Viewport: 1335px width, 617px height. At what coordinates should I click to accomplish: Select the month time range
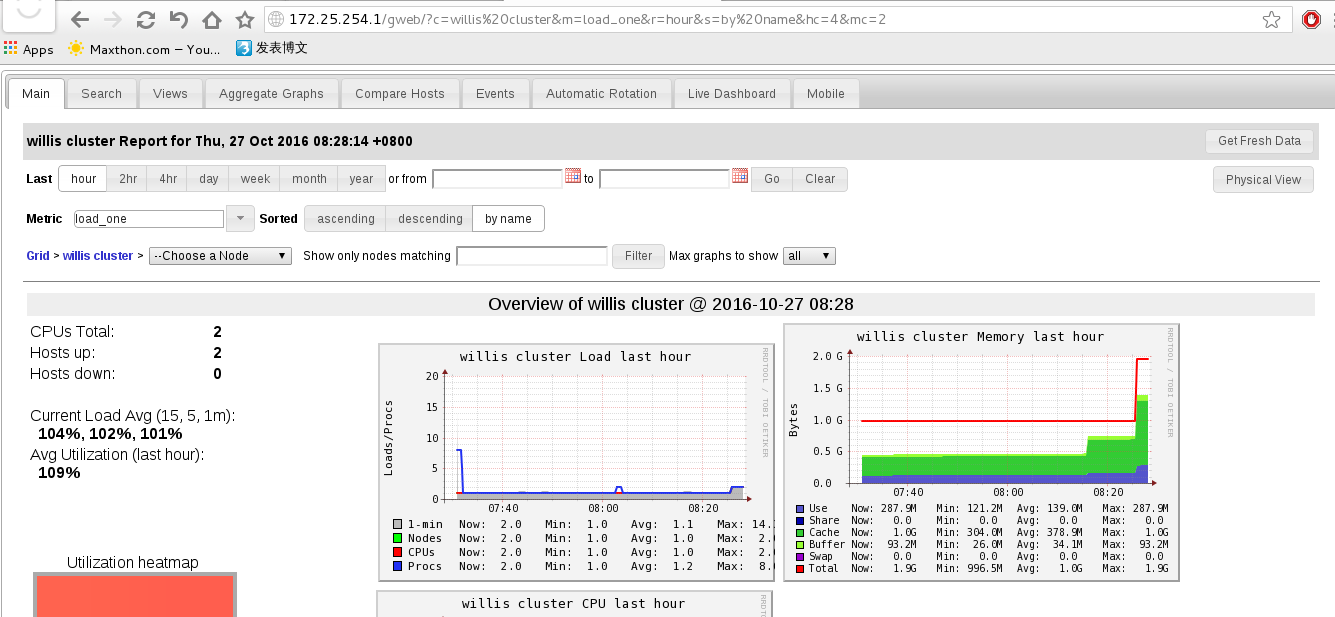pos(309,179)
